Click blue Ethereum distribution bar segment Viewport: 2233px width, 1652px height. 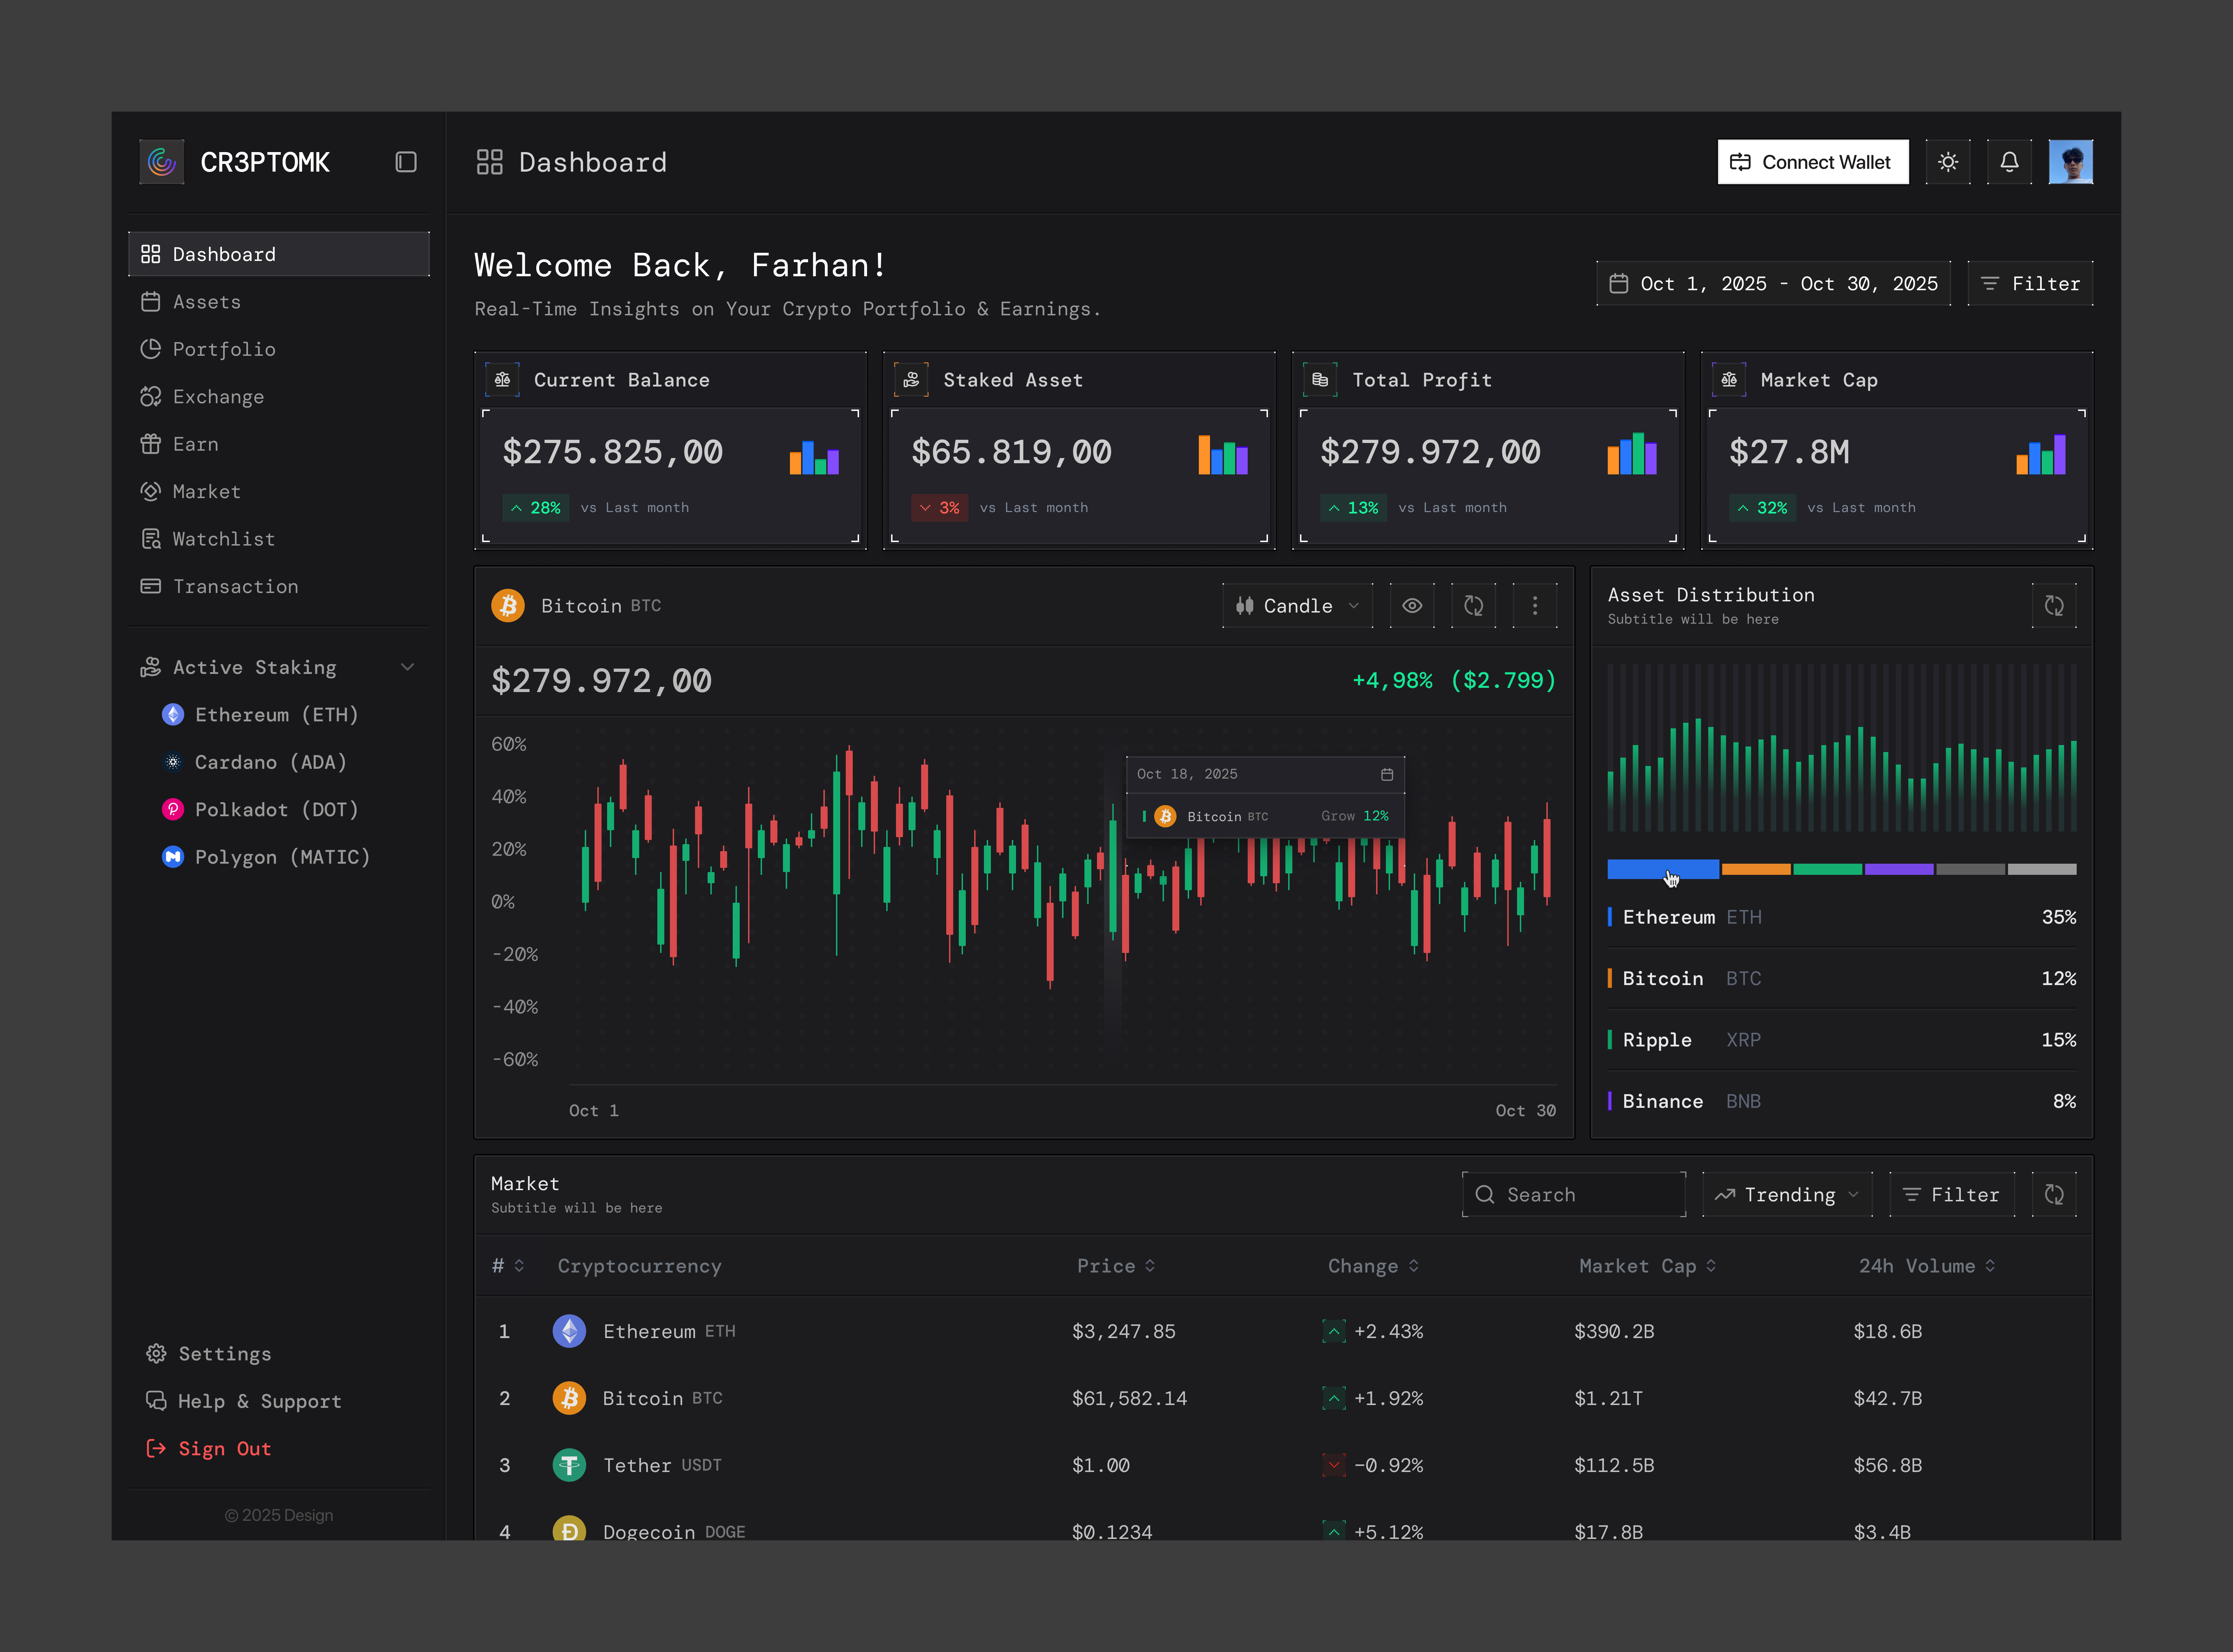tap(1663, 869)
